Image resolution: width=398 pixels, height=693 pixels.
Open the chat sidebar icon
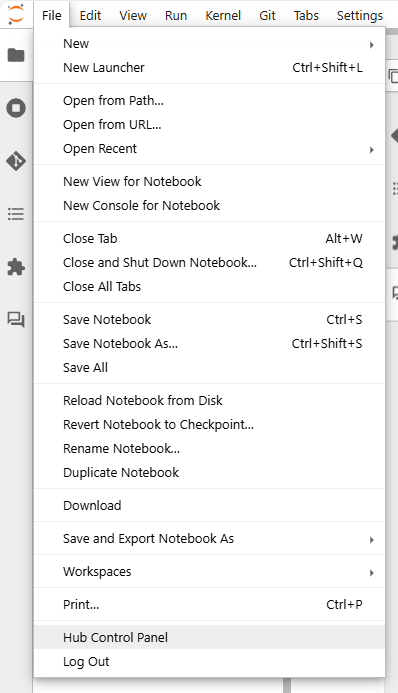coord(16,320)
